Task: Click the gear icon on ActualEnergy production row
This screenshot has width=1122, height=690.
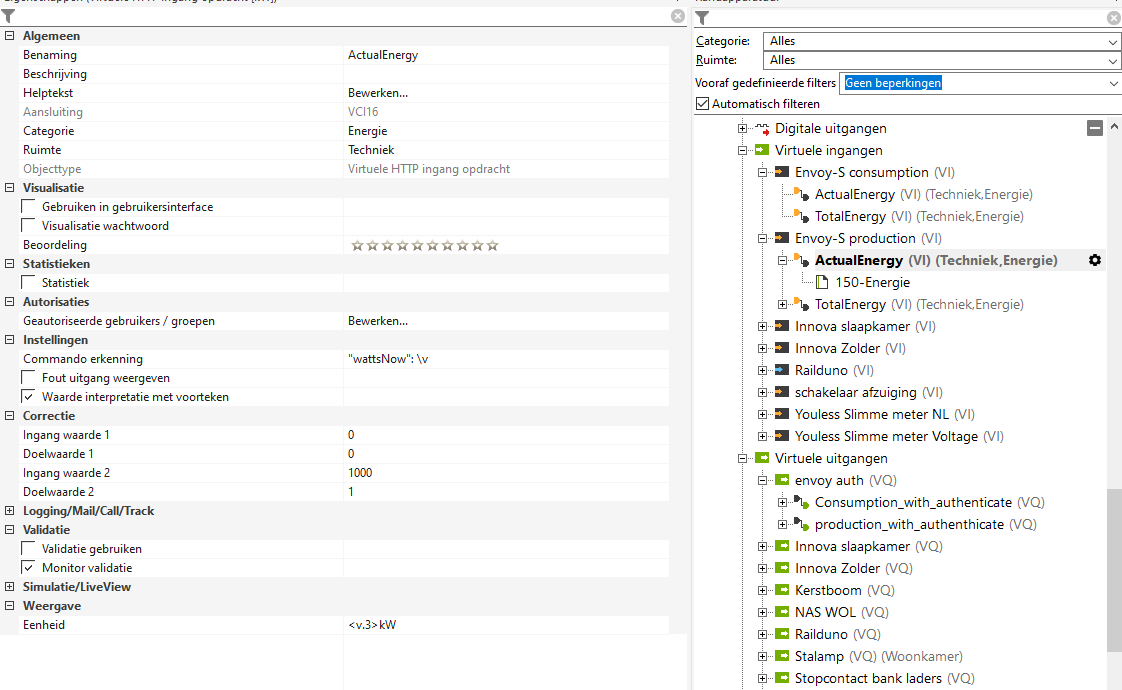Action: pos(1094,261)
